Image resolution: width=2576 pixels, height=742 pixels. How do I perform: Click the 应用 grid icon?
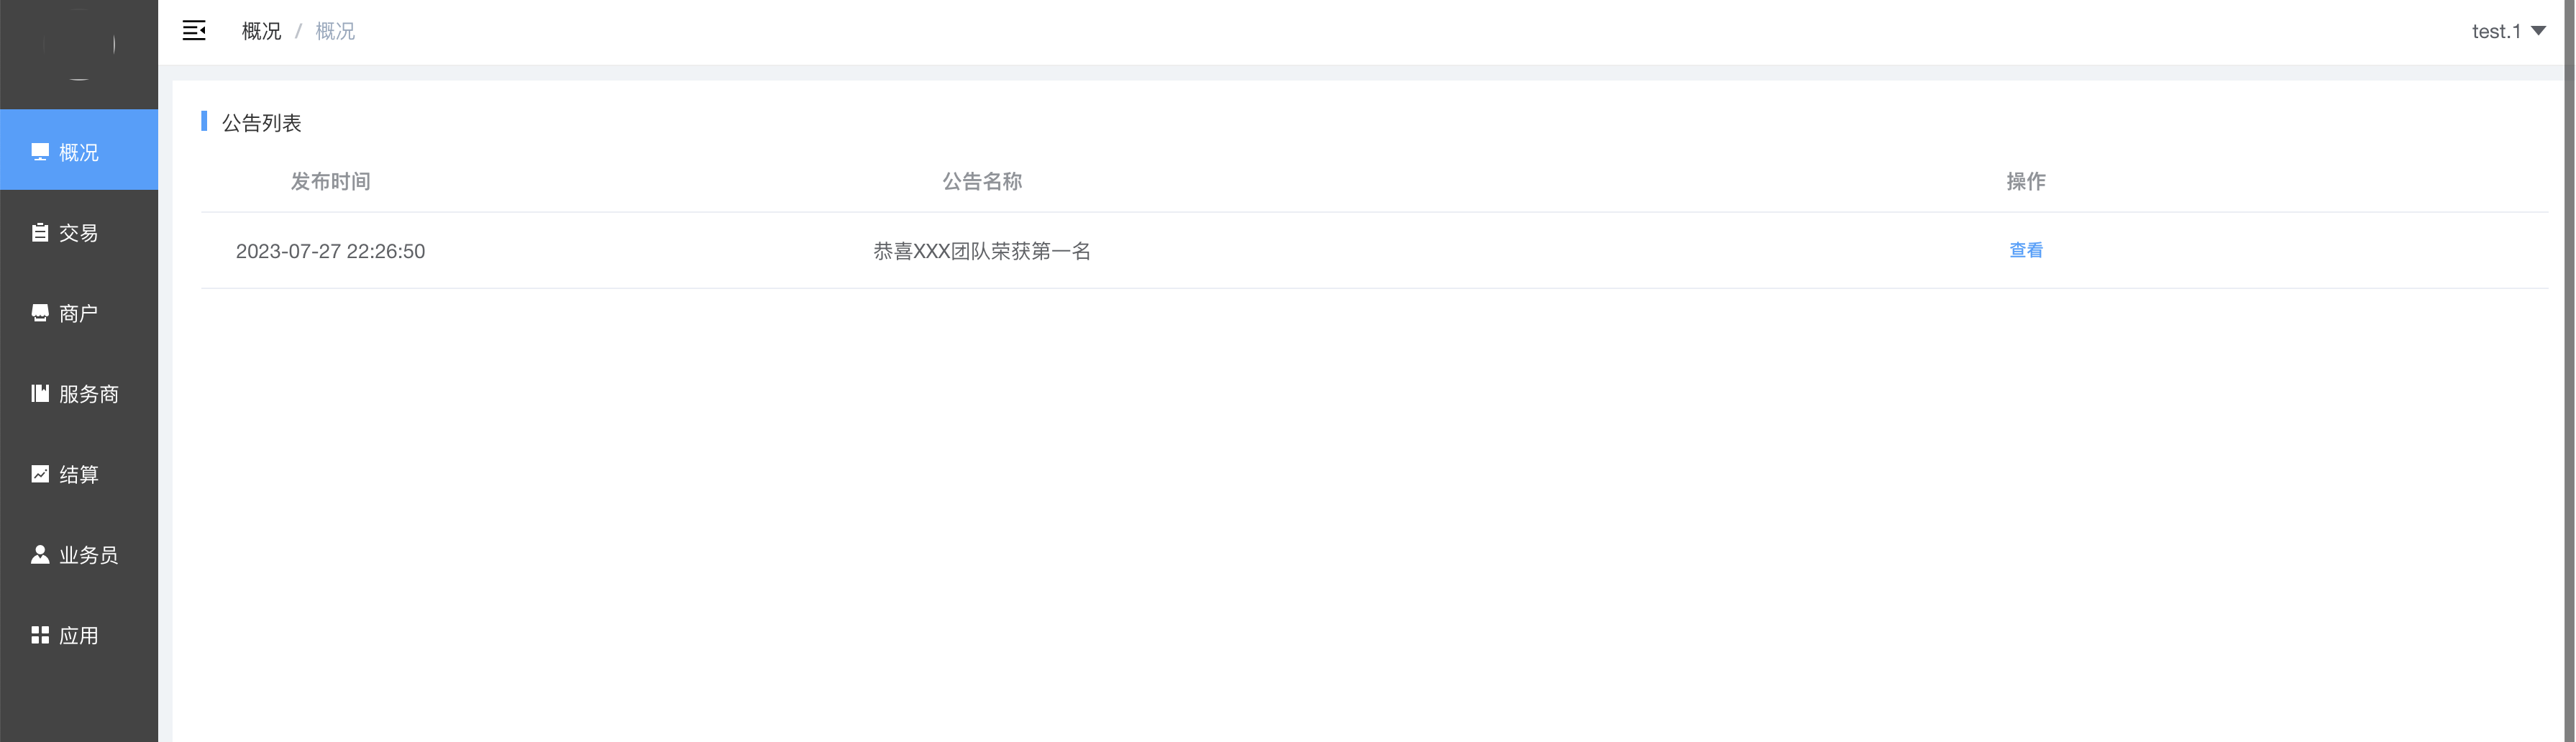click(x=40, y=635)
